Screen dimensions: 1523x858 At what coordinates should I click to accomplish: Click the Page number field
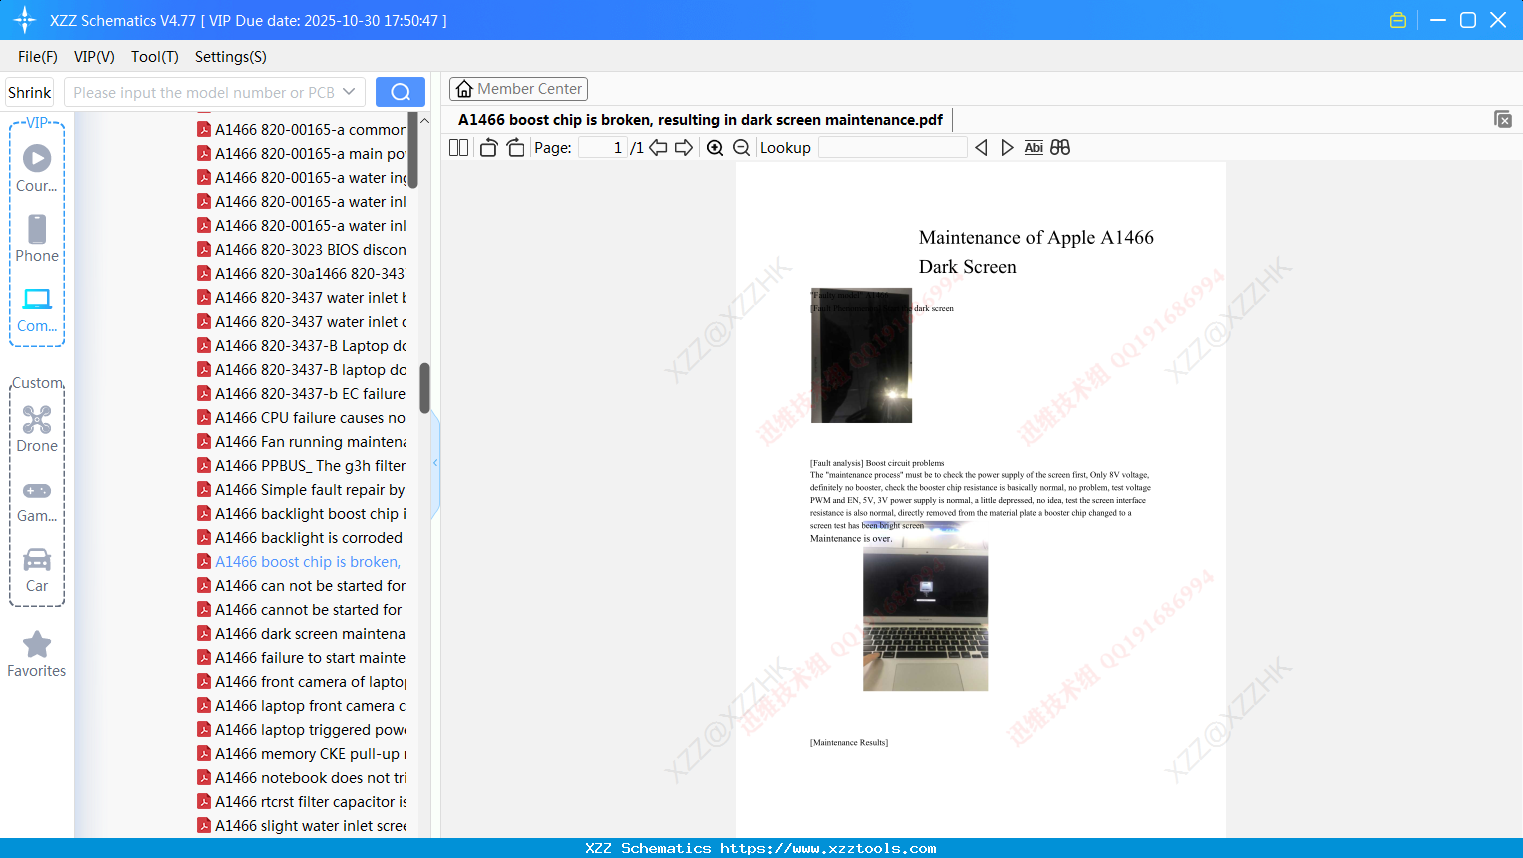603,148
